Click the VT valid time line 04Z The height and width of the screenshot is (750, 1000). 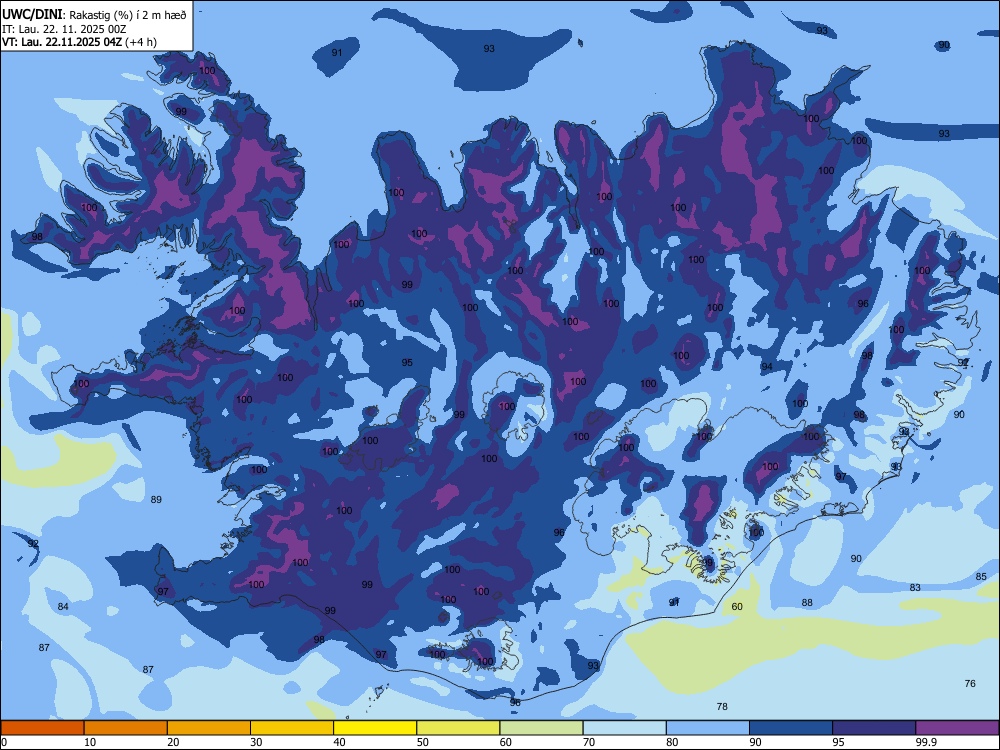[x=79, y=42]
